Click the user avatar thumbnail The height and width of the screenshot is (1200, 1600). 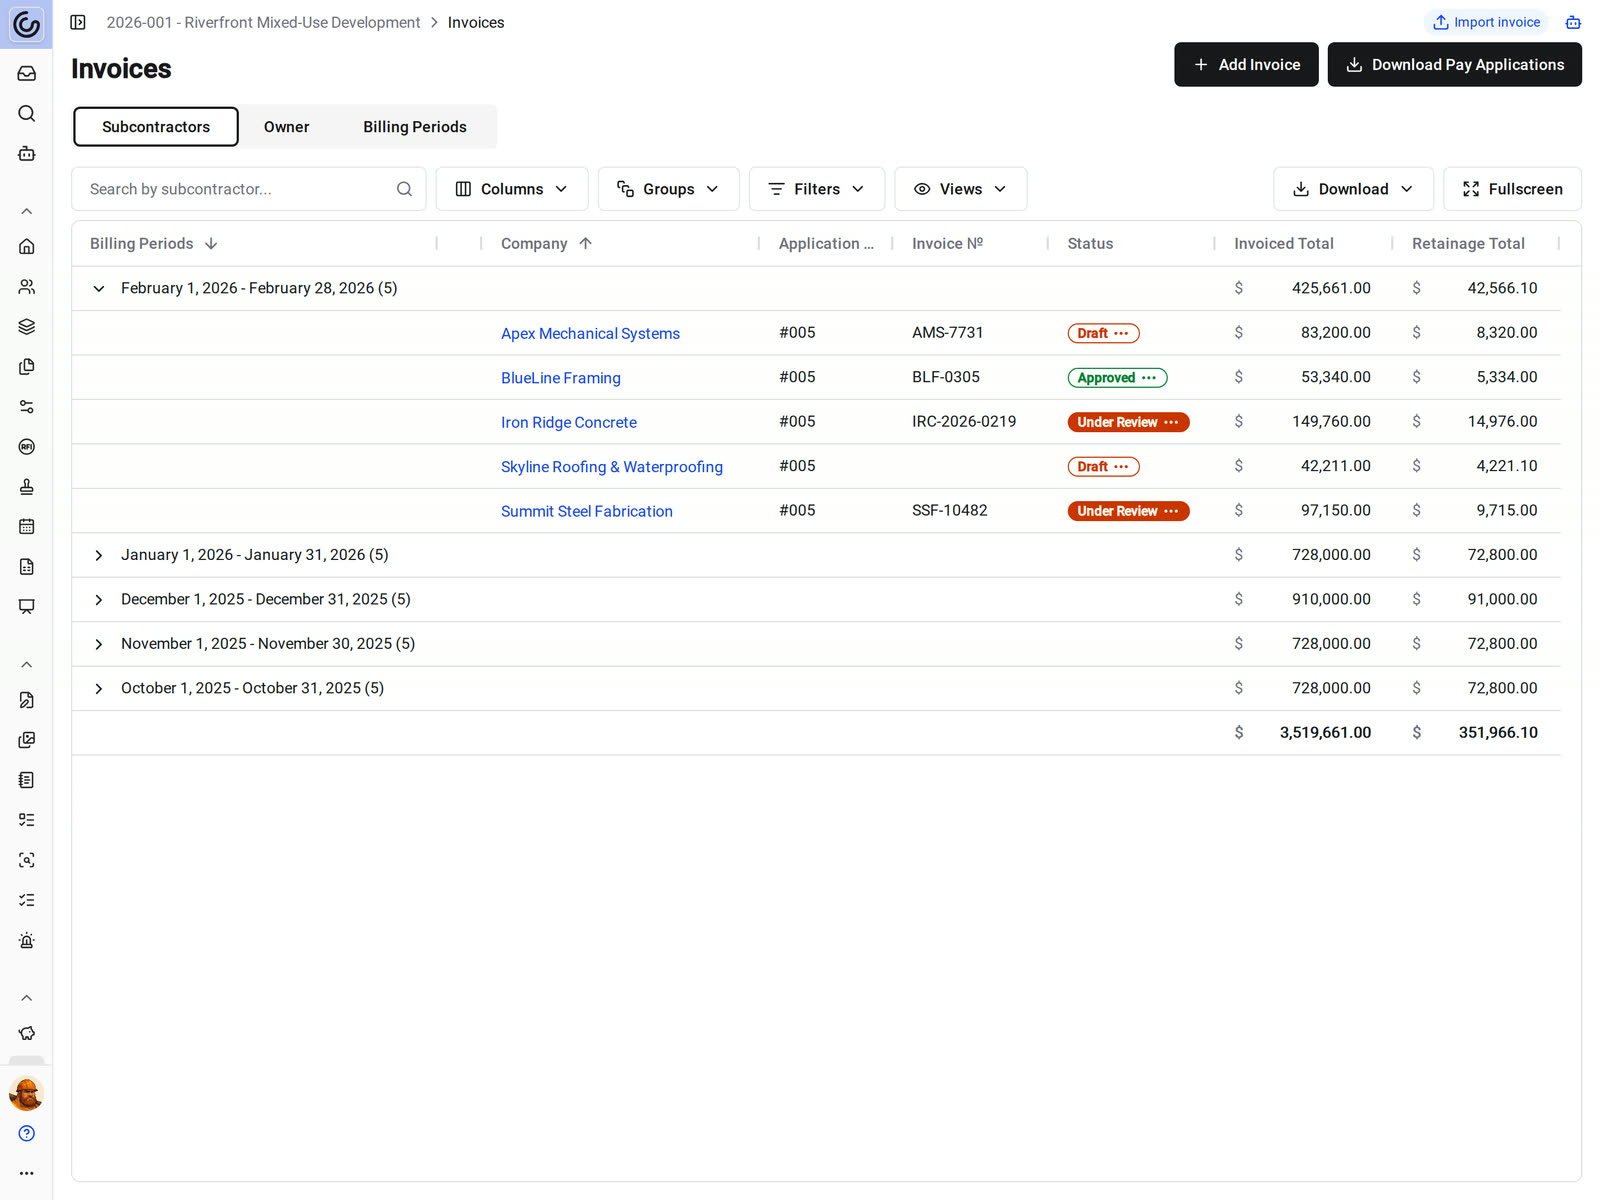tap(27, 1094)
